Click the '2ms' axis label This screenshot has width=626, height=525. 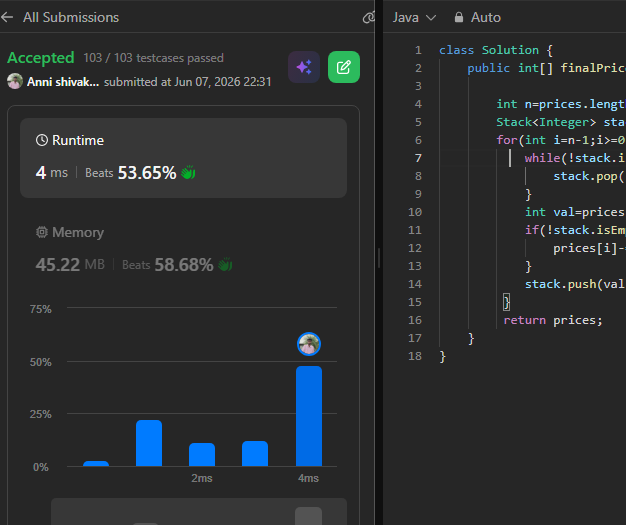pos(202,478)
